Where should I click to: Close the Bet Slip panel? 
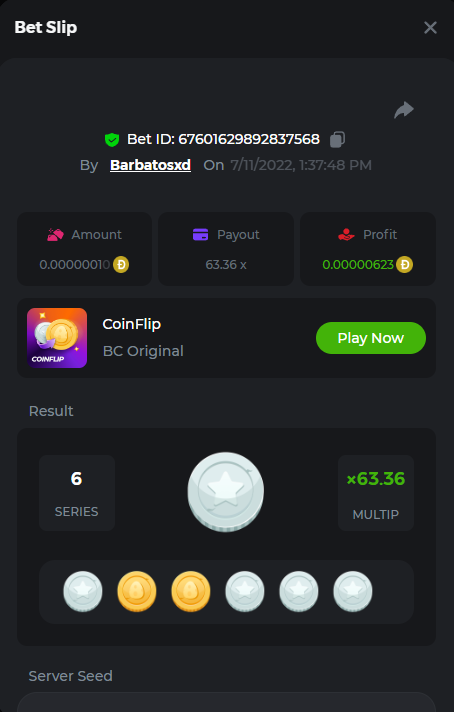(x=430, y=28)
